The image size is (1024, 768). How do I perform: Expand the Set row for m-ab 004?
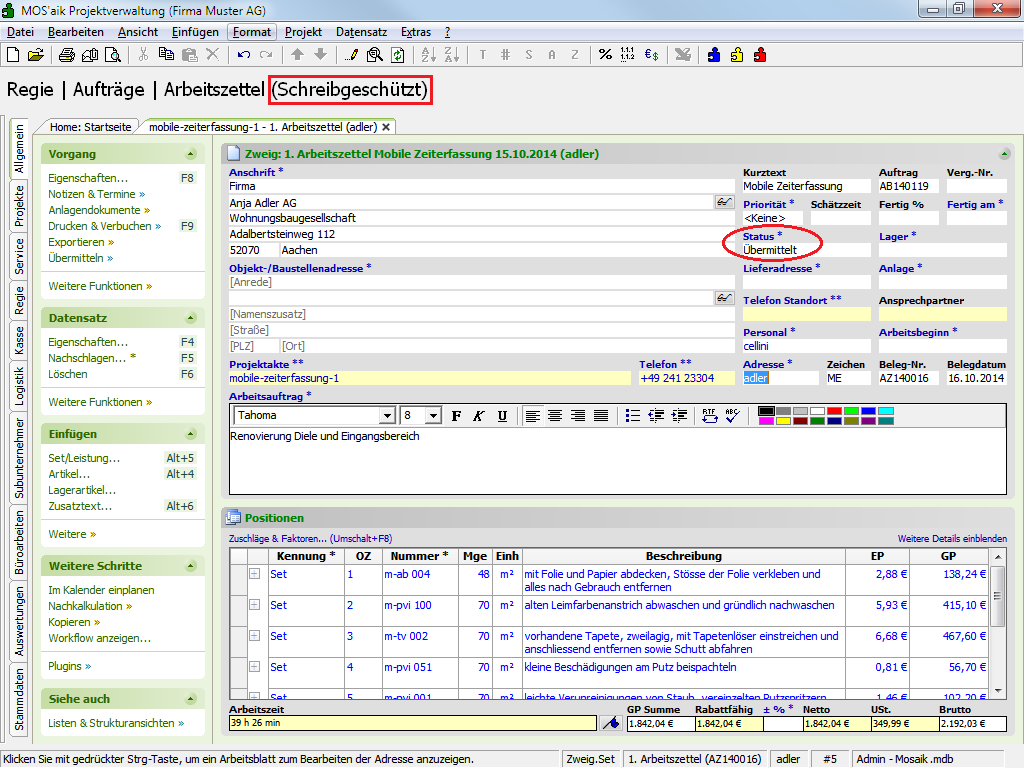[254, 574]
